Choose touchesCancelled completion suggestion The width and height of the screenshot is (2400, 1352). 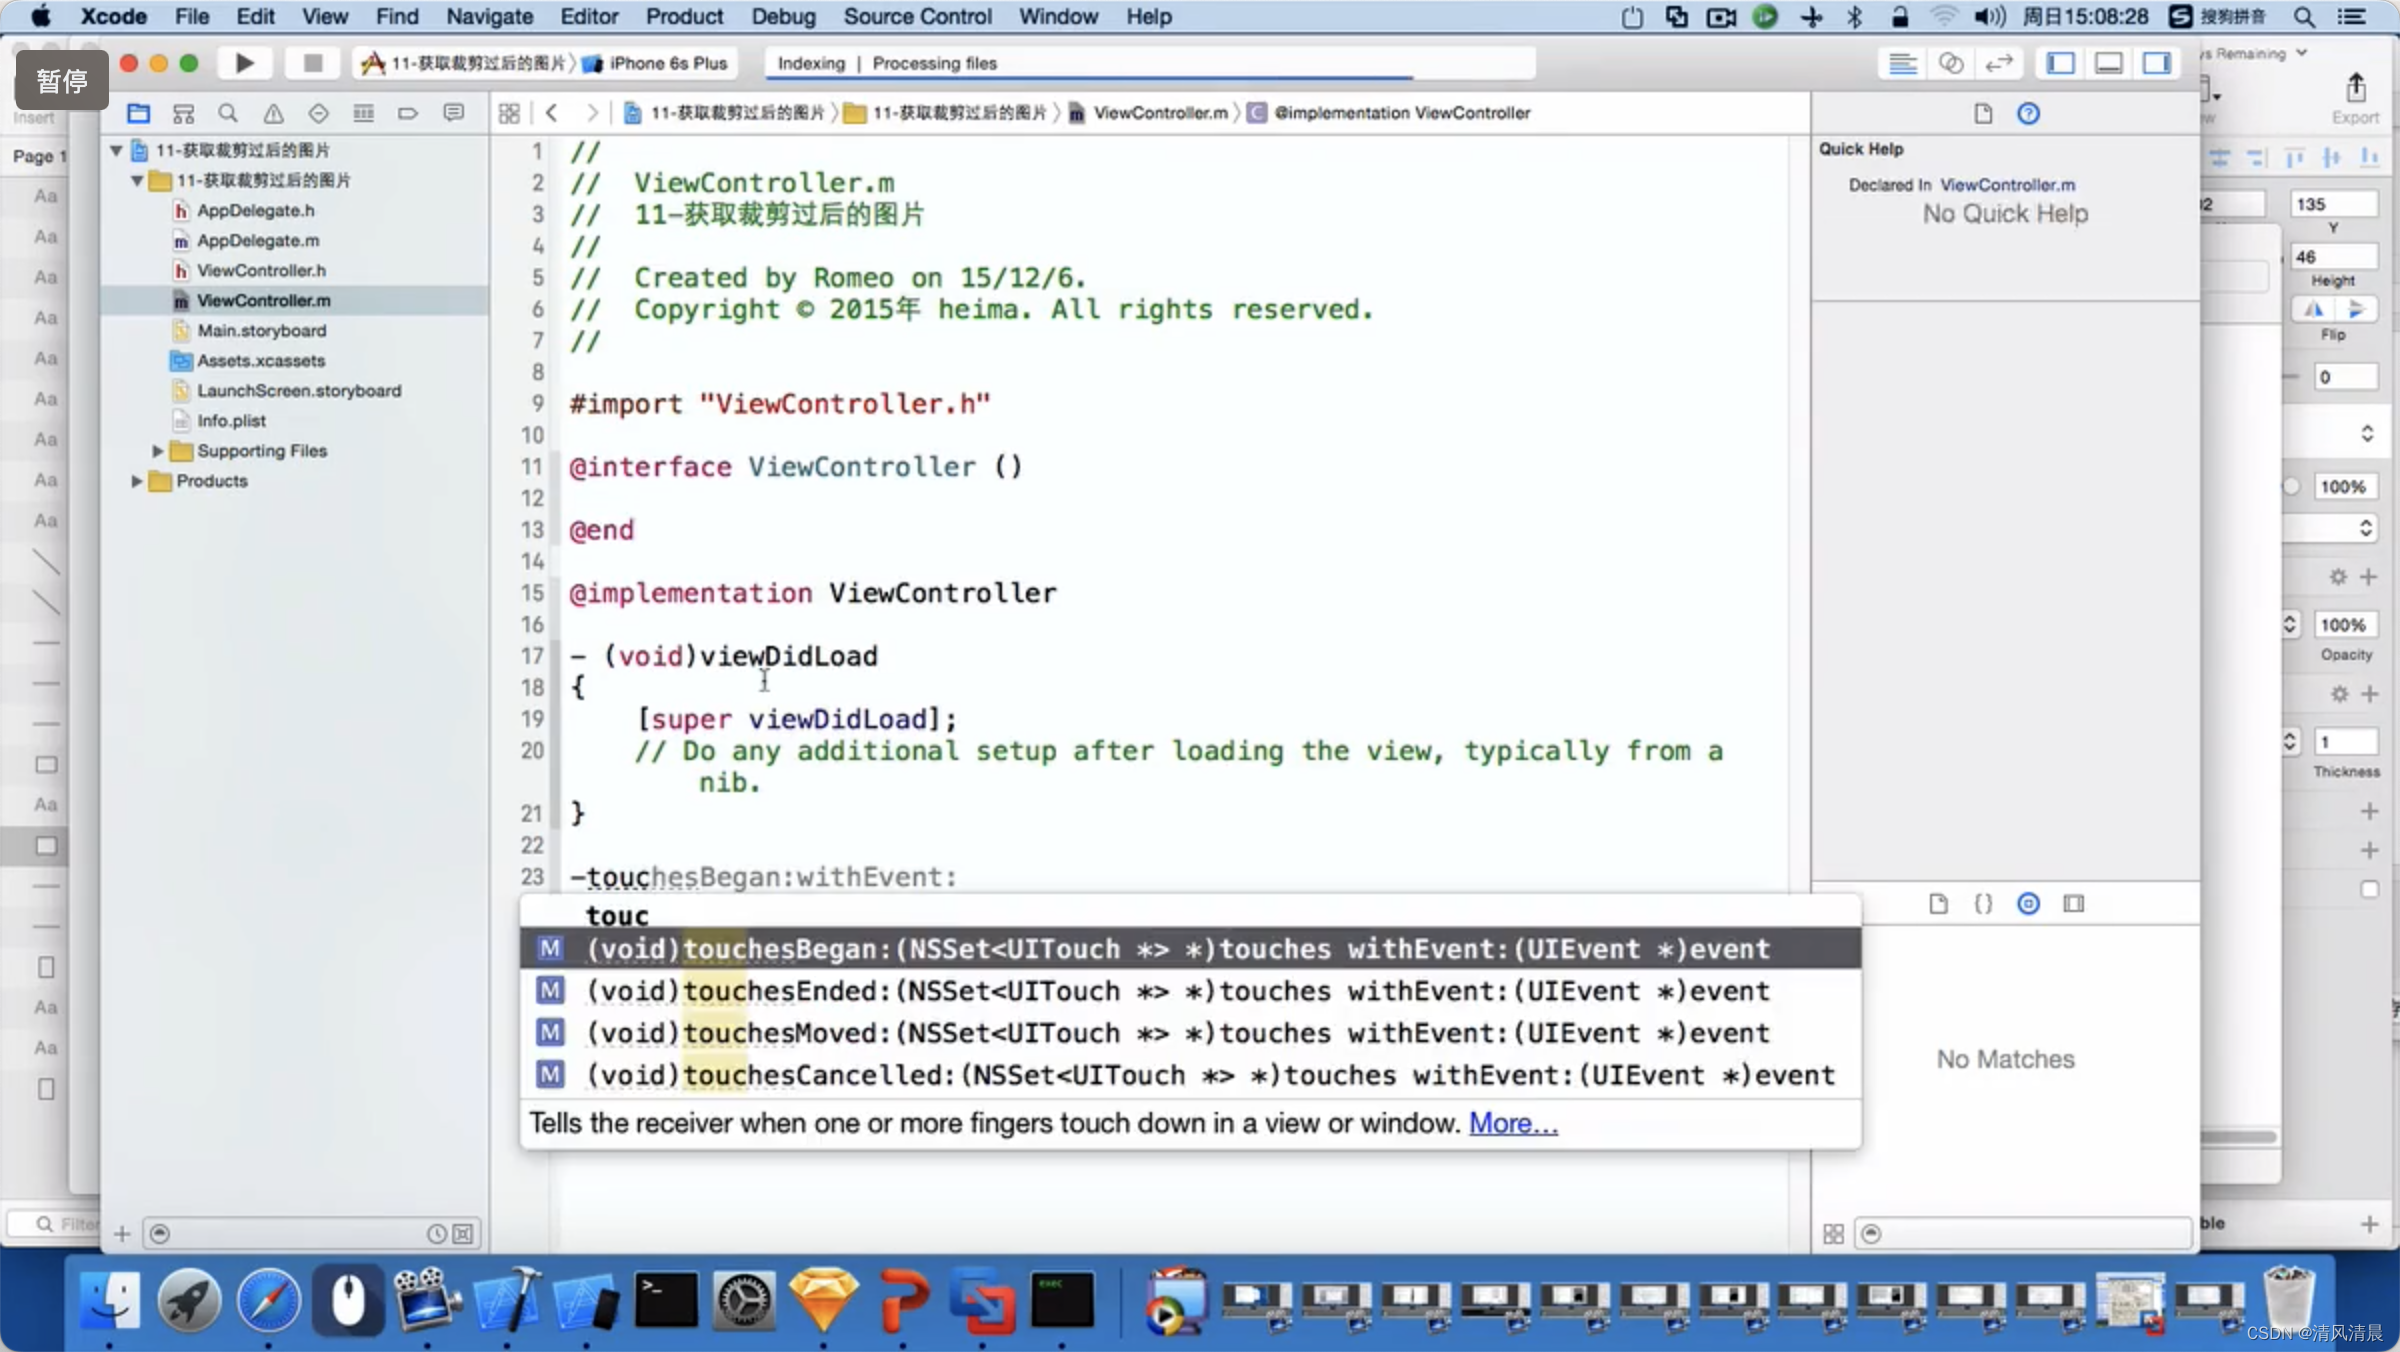(1190, 1074)
